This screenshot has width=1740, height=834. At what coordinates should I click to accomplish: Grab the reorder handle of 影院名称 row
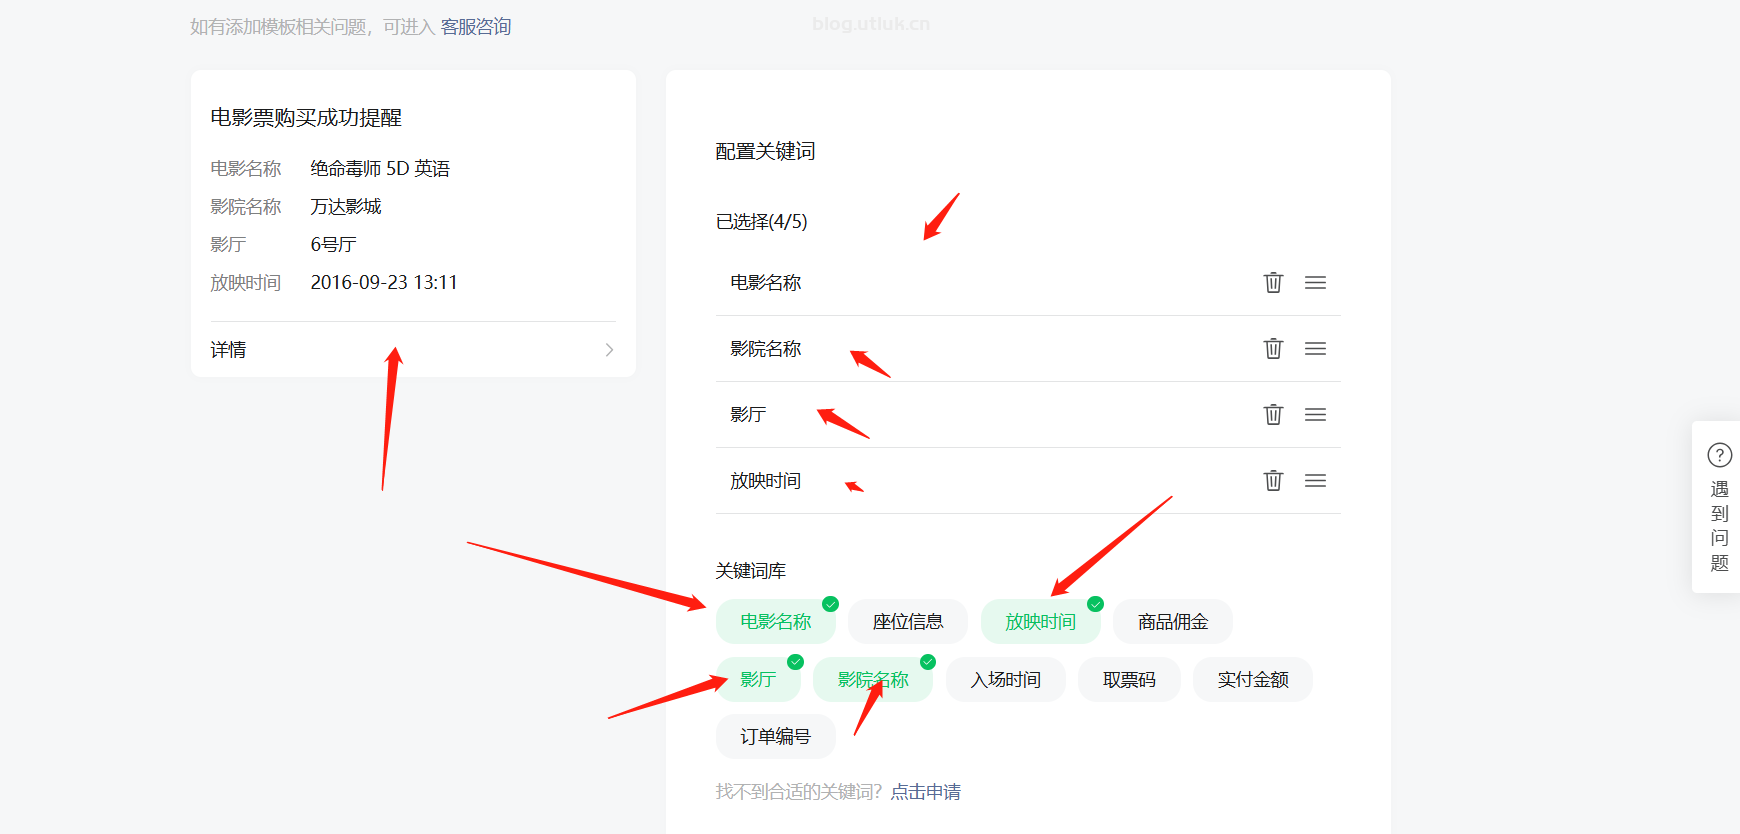[1315, 348]
